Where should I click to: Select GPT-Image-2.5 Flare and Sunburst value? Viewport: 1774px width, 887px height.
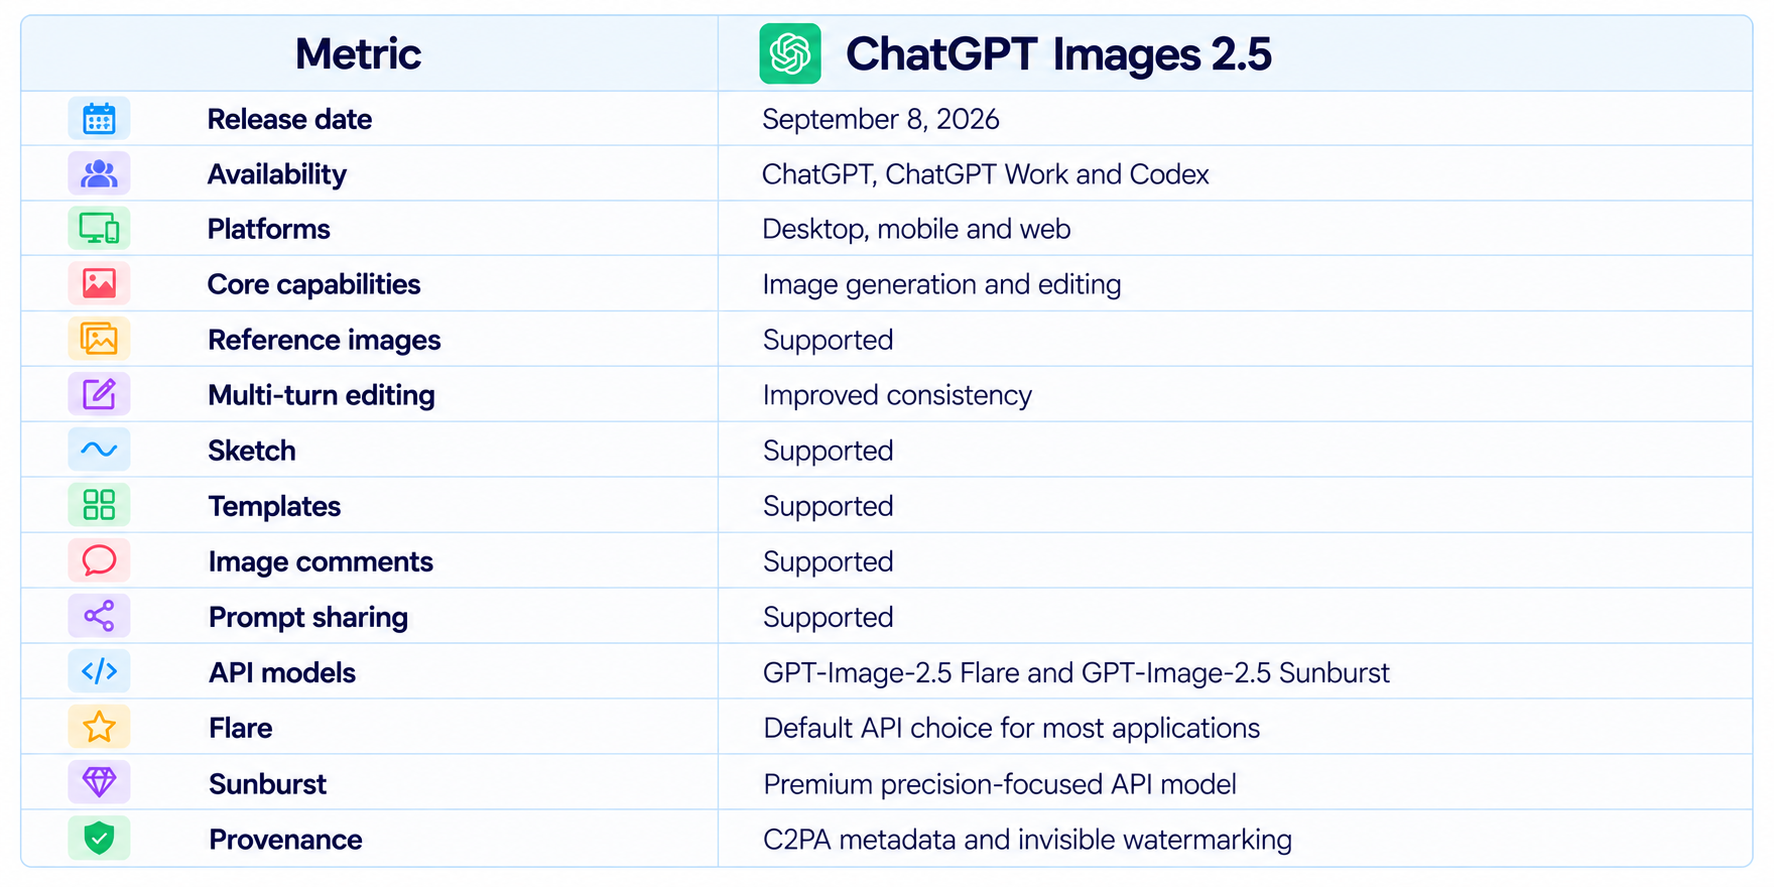(1076, 673)
